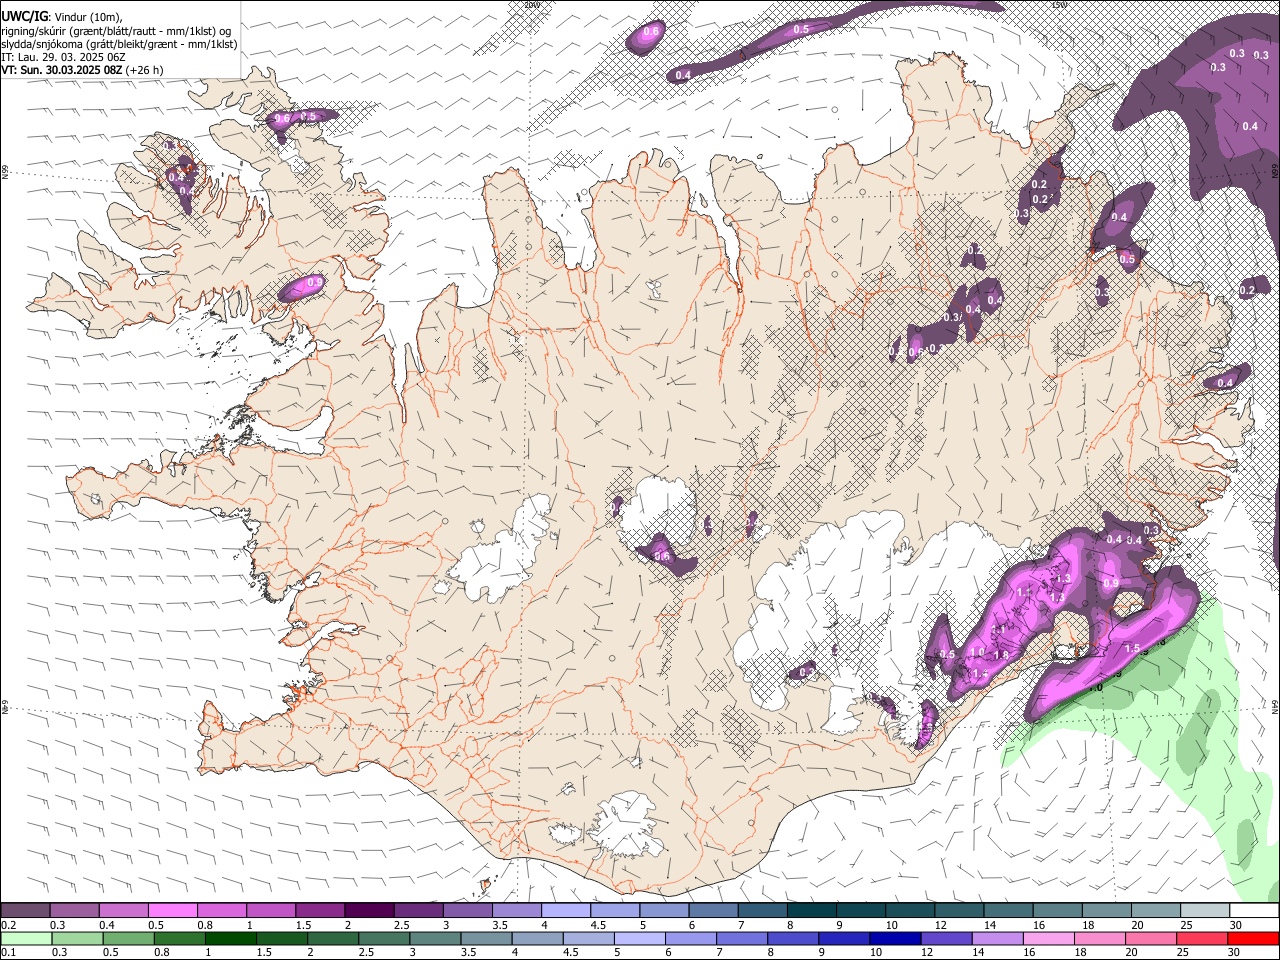Click the pale periwinkle swatch labeled 5 in lower legend
This screenshot has height=960, width=1280.
coord(639,938)
